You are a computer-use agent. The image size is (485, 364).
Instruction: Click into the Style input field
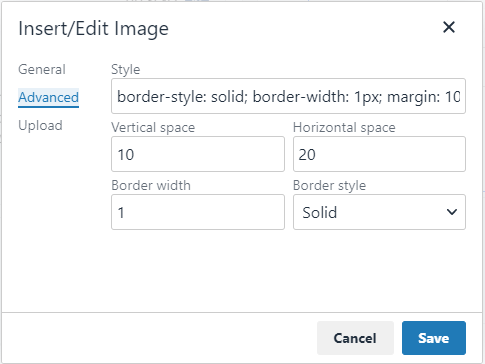[288, 96]
